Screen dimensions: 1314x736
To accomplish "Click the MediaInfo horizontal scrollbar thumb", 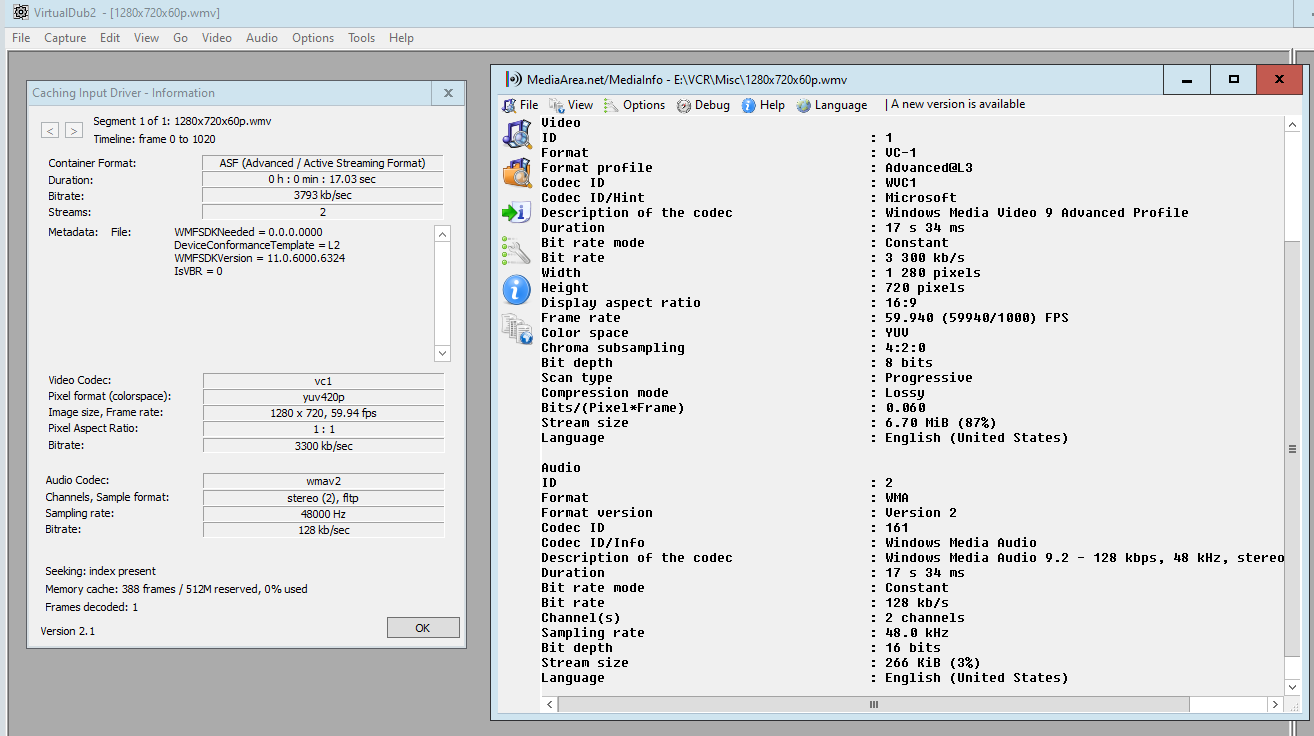I will click(873, 705).
